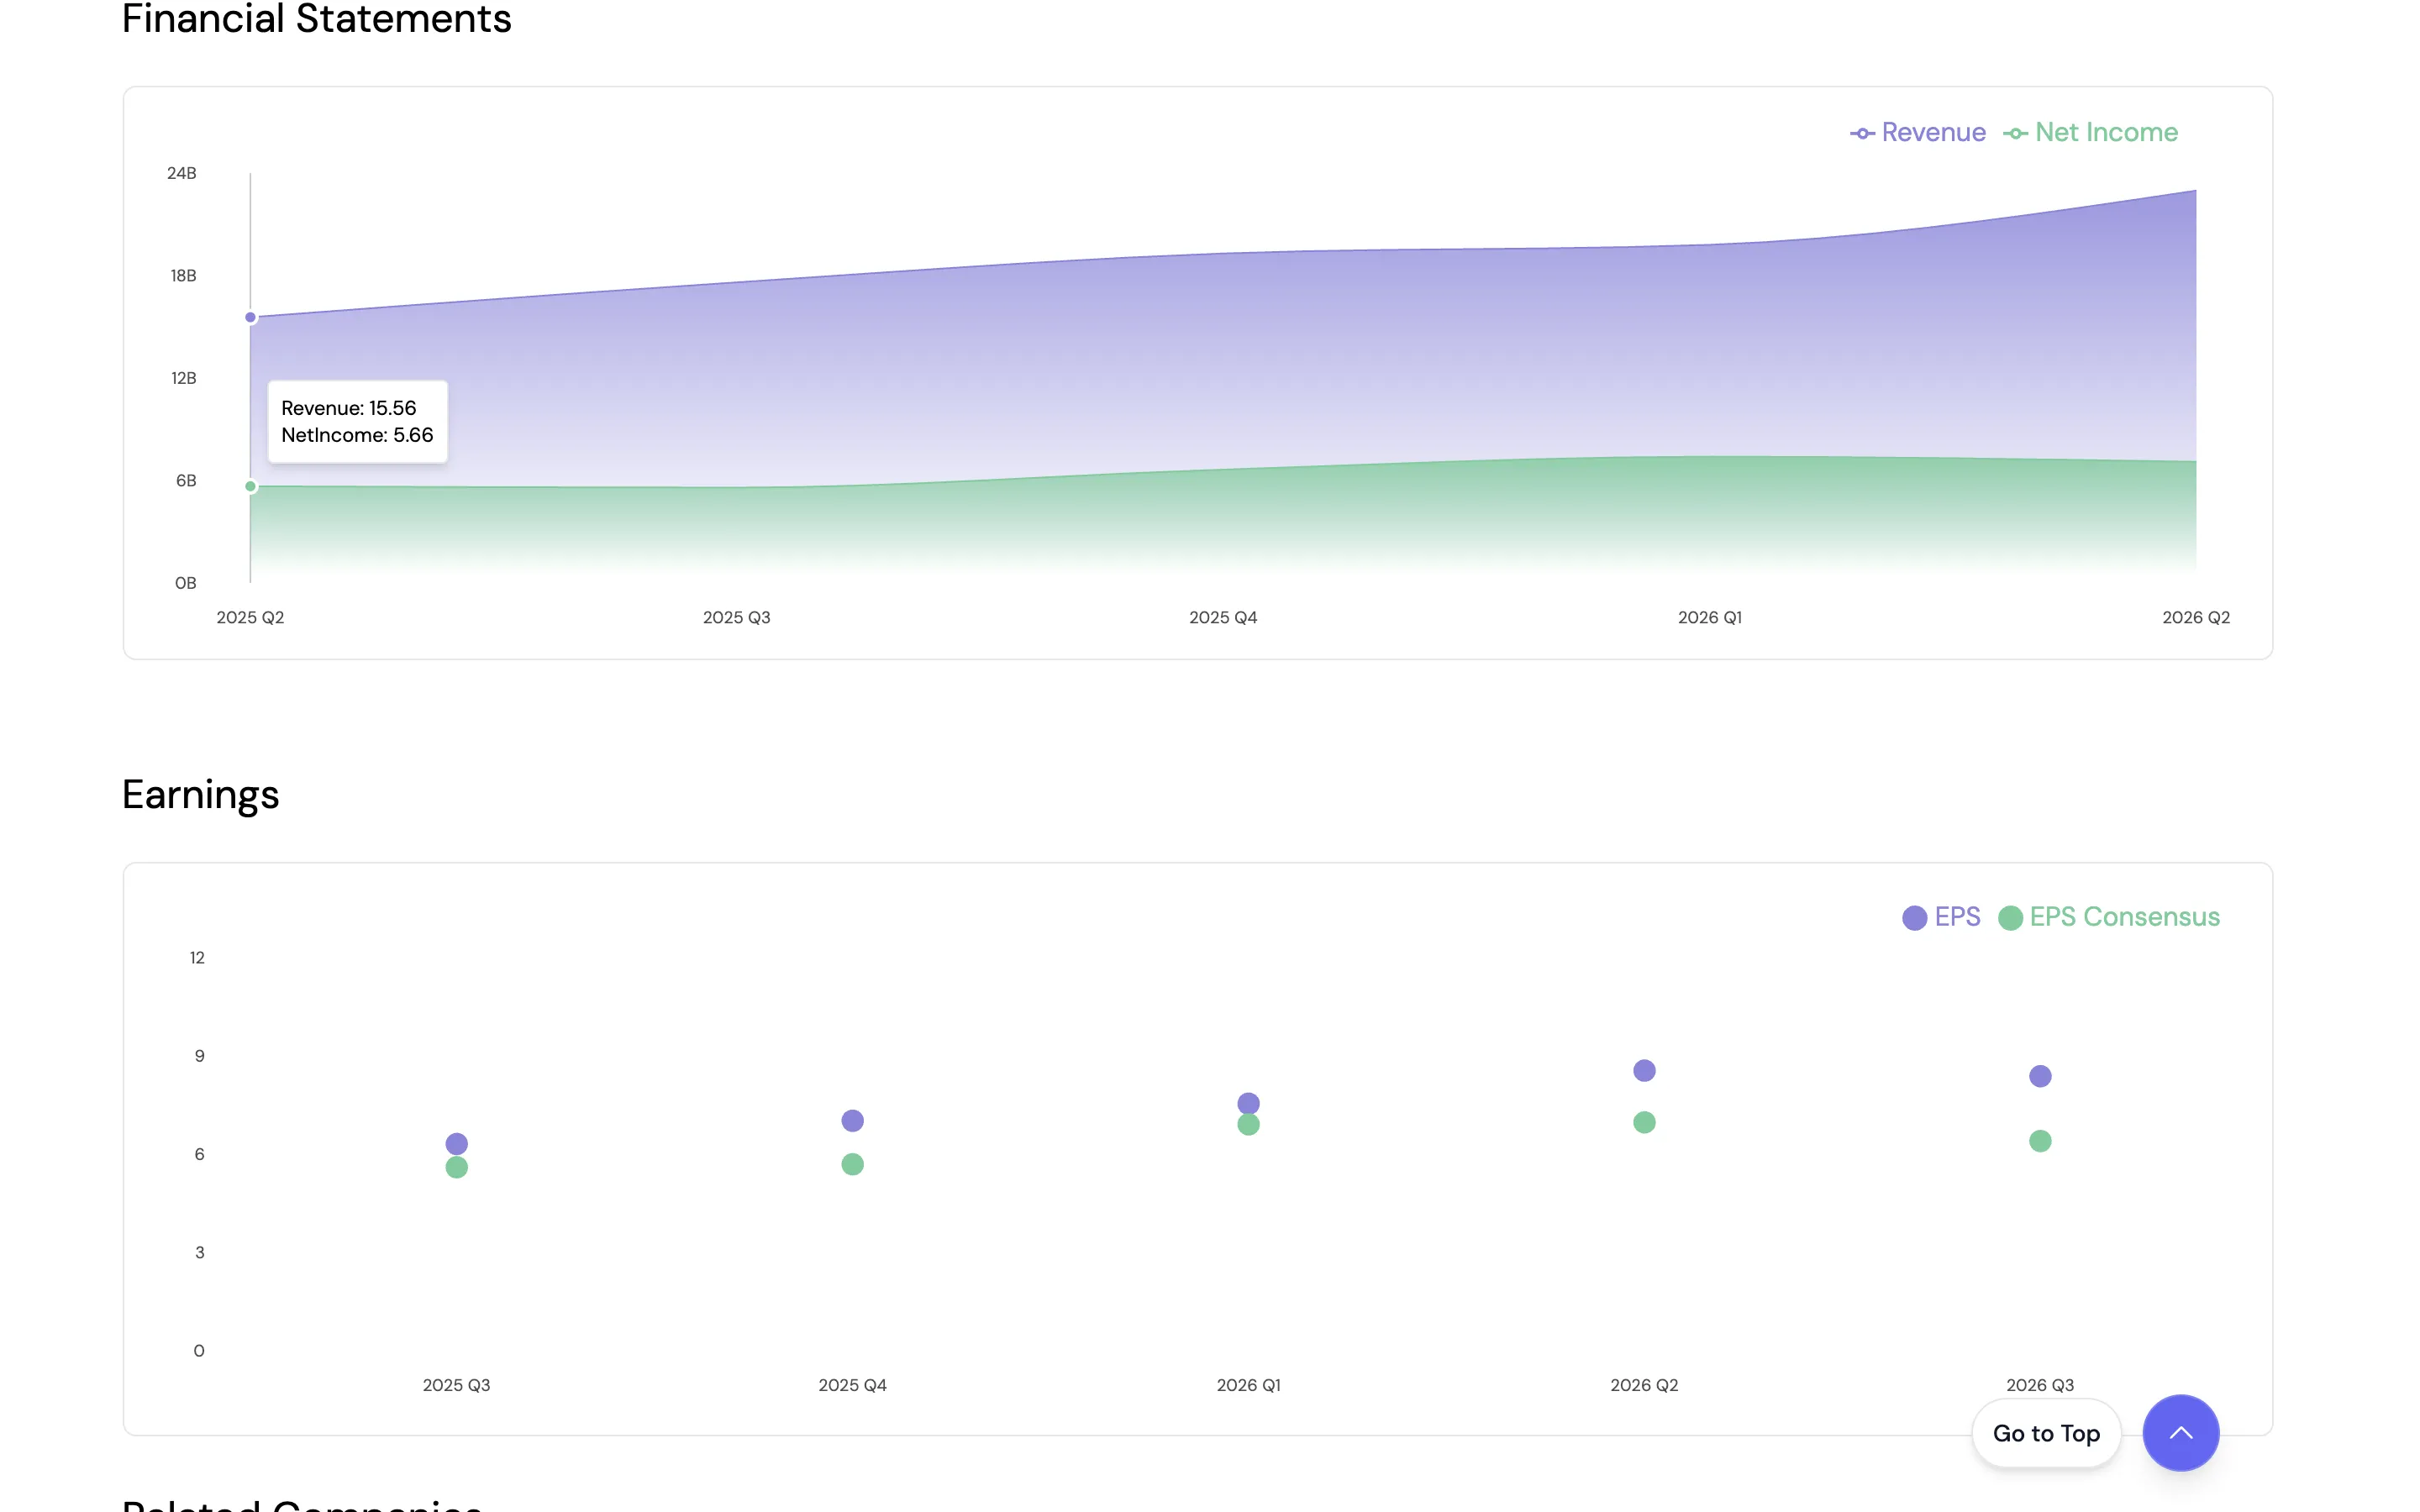Toggle the Net Income legend series
The image size is (2420, 1512).
(2090, 132)
